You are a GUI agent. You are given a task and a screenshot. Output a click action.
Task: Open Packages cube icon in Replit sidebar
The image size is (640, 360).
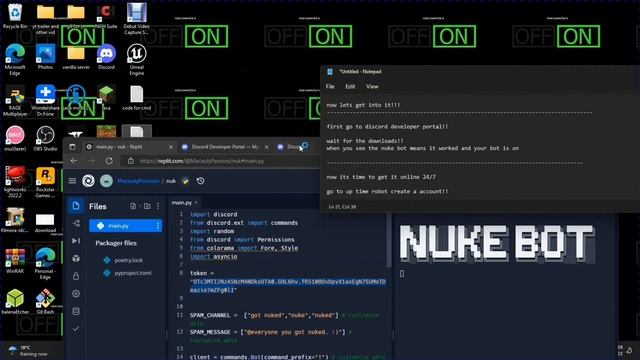coord(76,258)
